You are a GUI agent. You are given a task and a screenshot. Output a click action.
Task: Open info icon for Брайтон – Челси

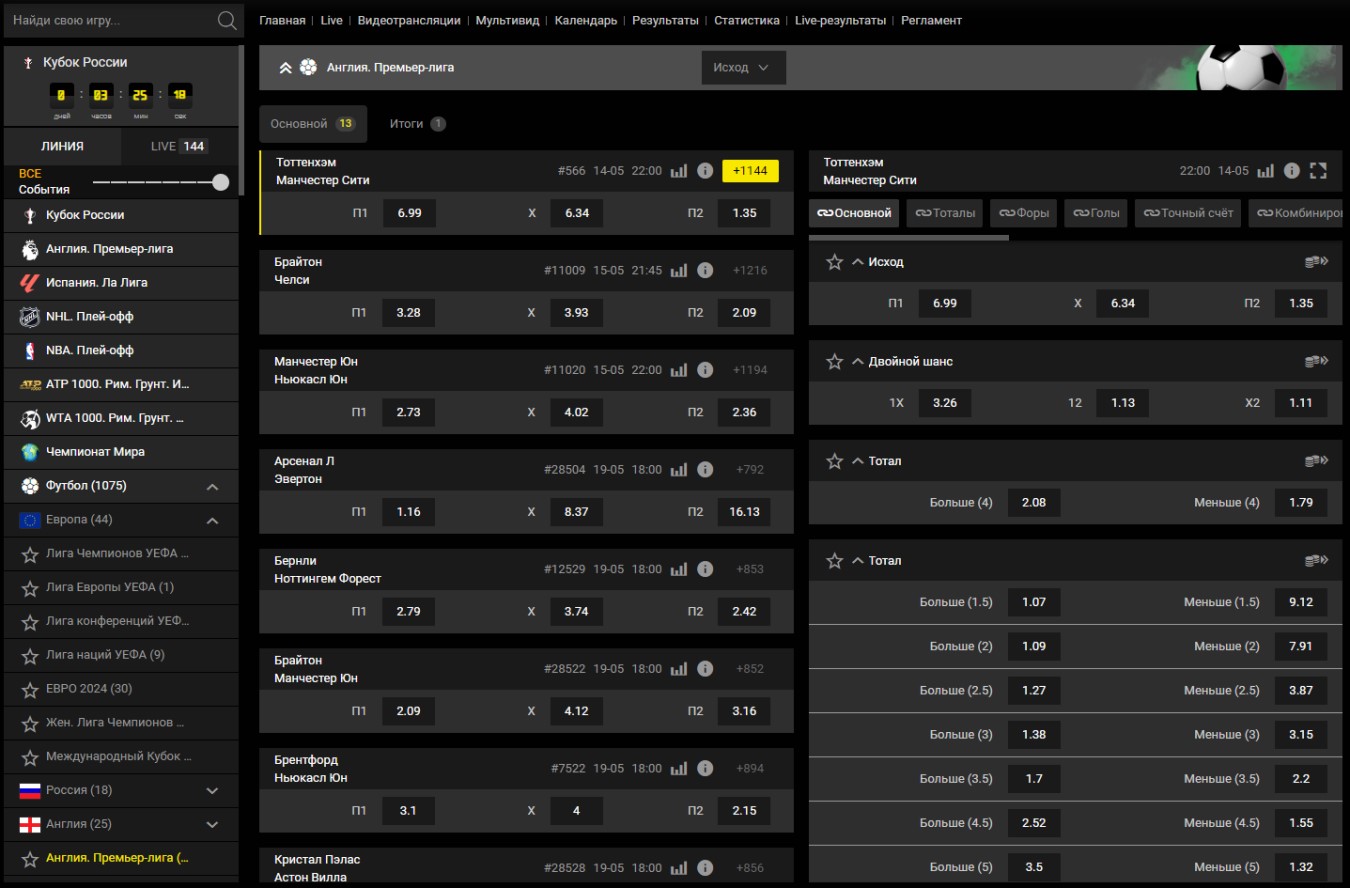pos(705,270)
